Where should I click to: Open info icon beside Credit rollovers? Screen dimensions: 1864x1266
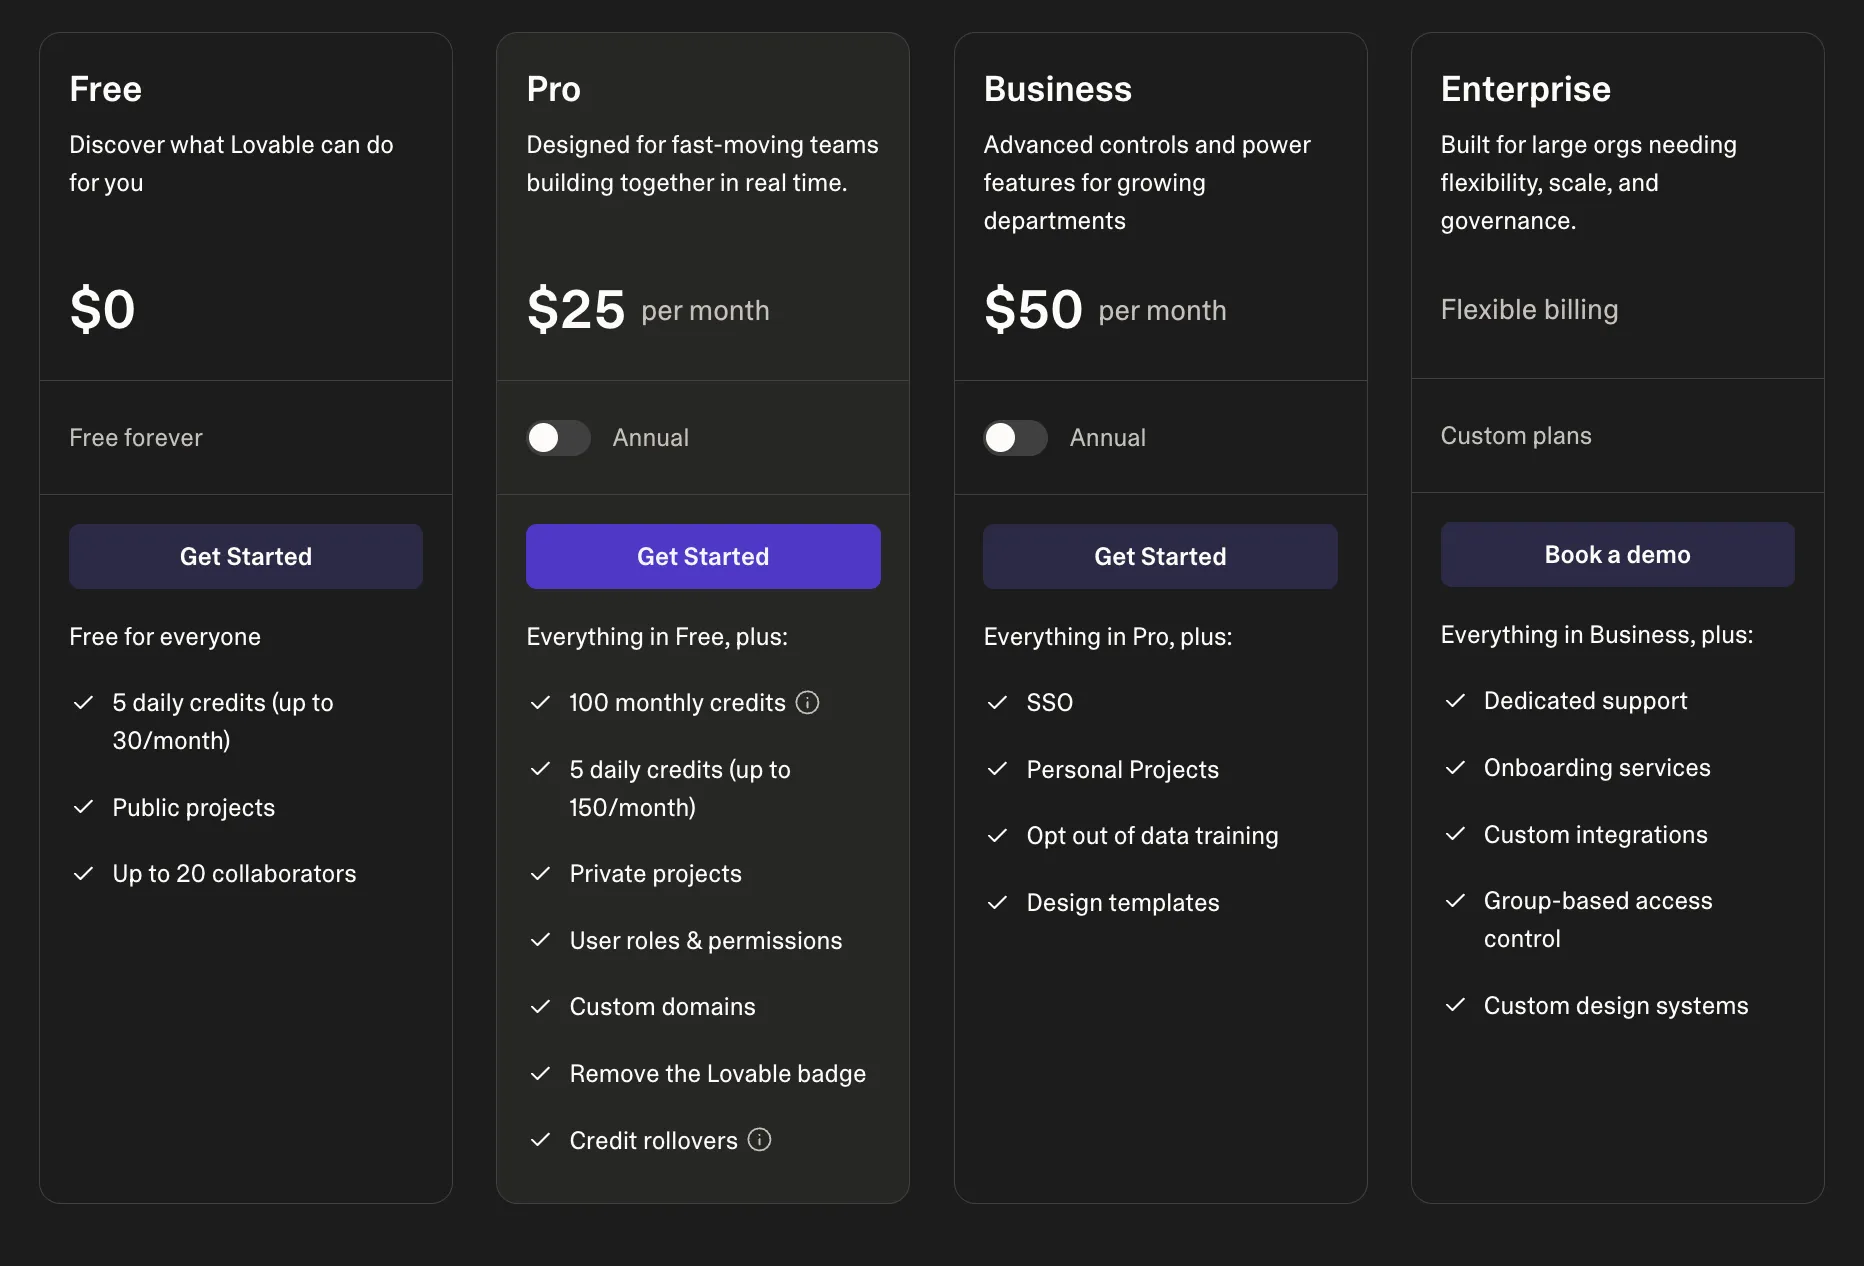tap(760, 1140)
